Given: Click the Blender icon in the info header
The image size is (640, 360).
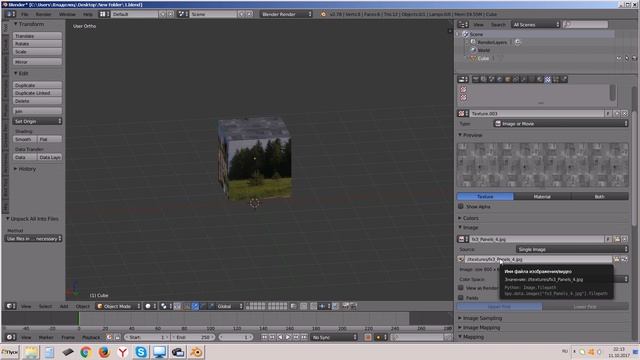Looking at the screenshot, I should [x=323, y=14].
